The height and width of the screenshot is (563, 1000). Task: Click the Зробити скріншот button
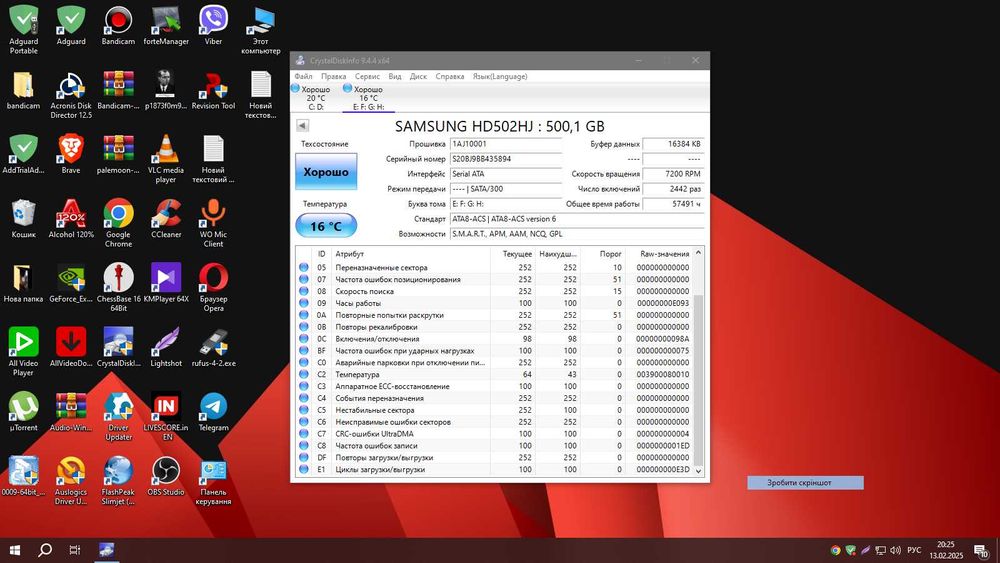(x=805, y=483)
